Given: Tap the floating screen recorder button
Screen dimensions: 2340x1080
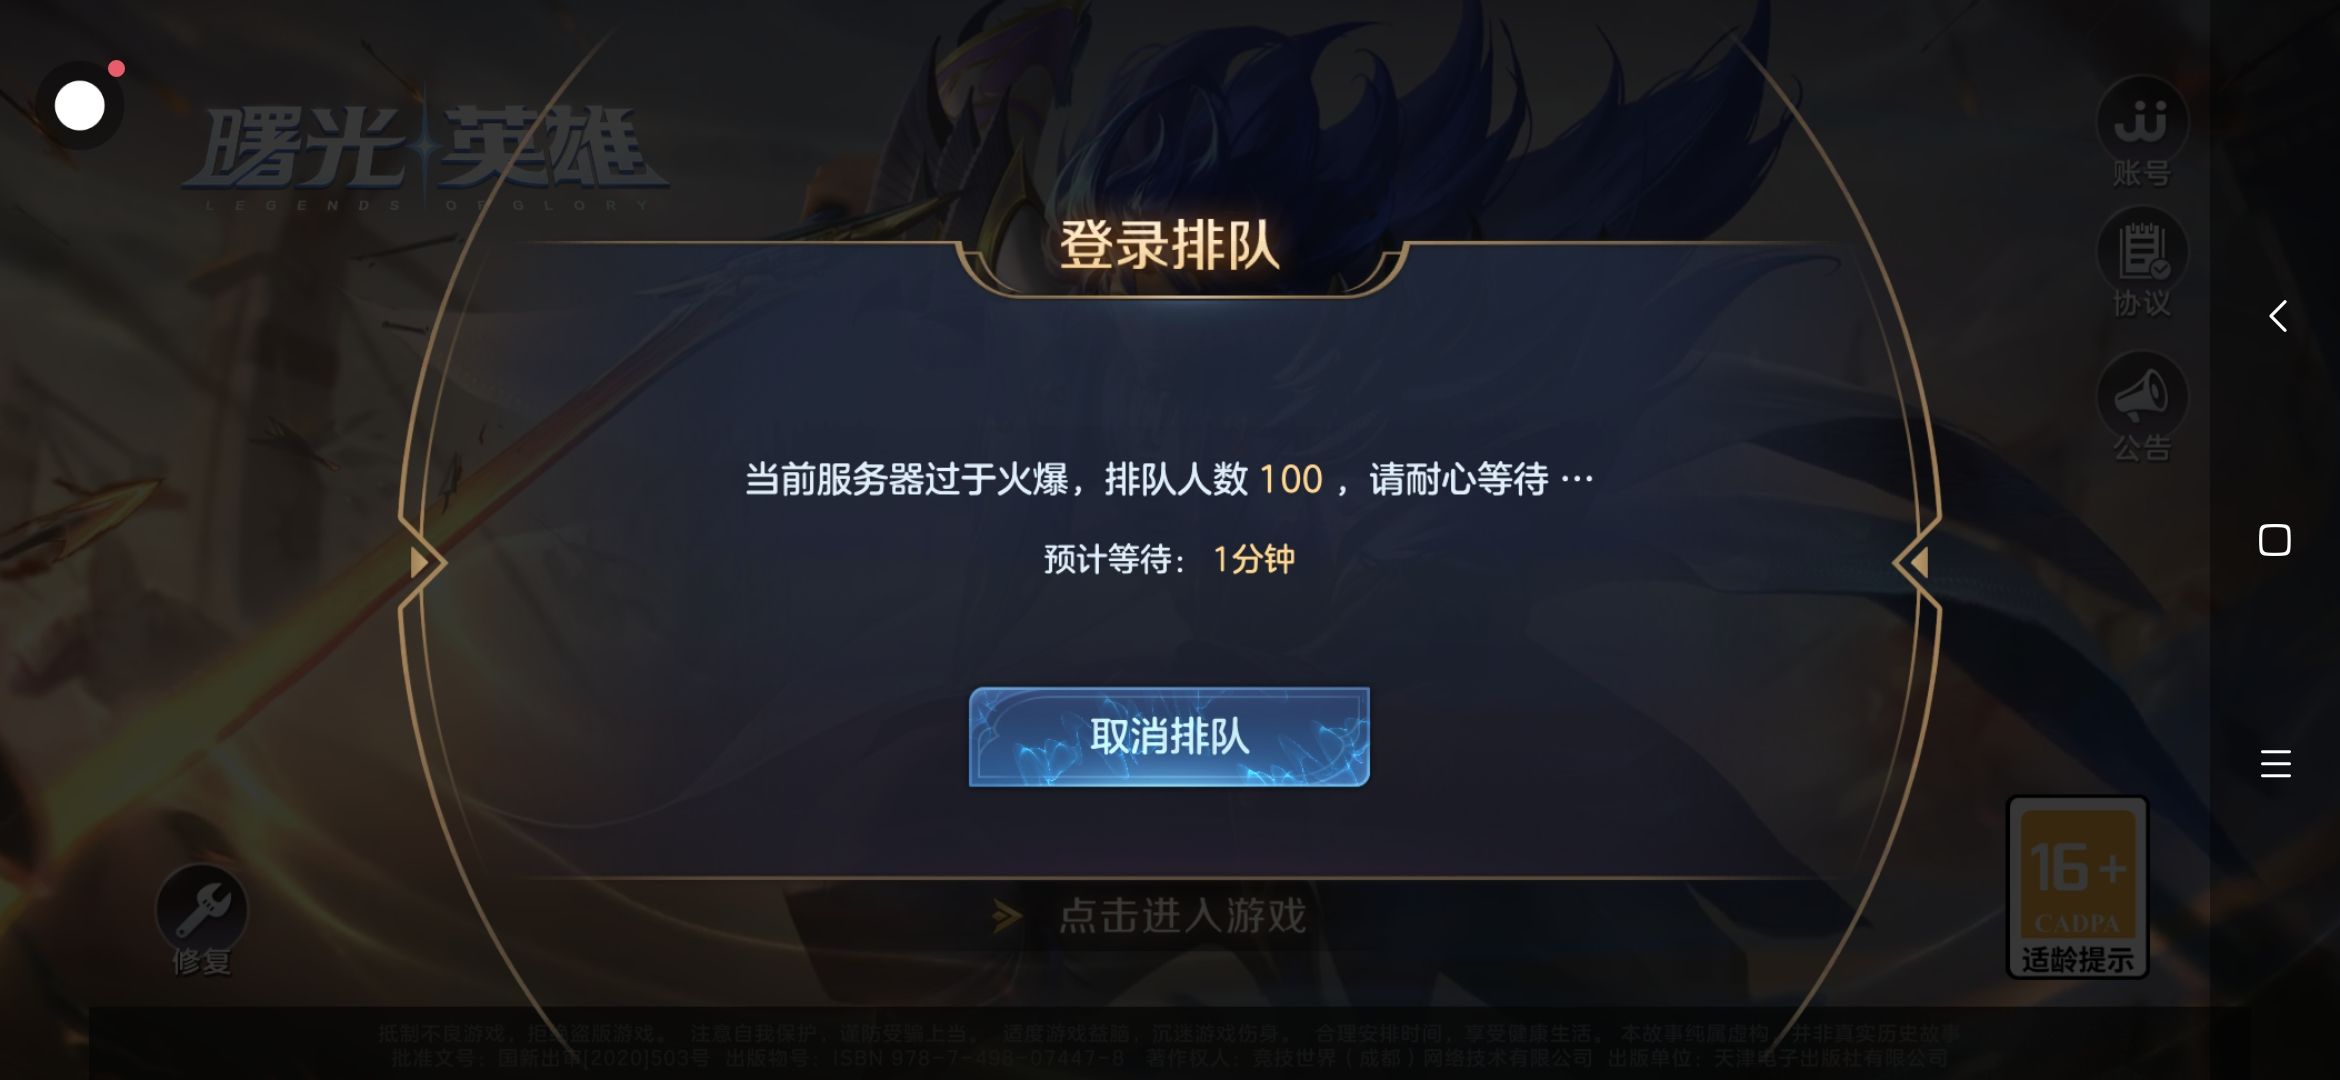Looking at the screenshot, I should [80, 106].
